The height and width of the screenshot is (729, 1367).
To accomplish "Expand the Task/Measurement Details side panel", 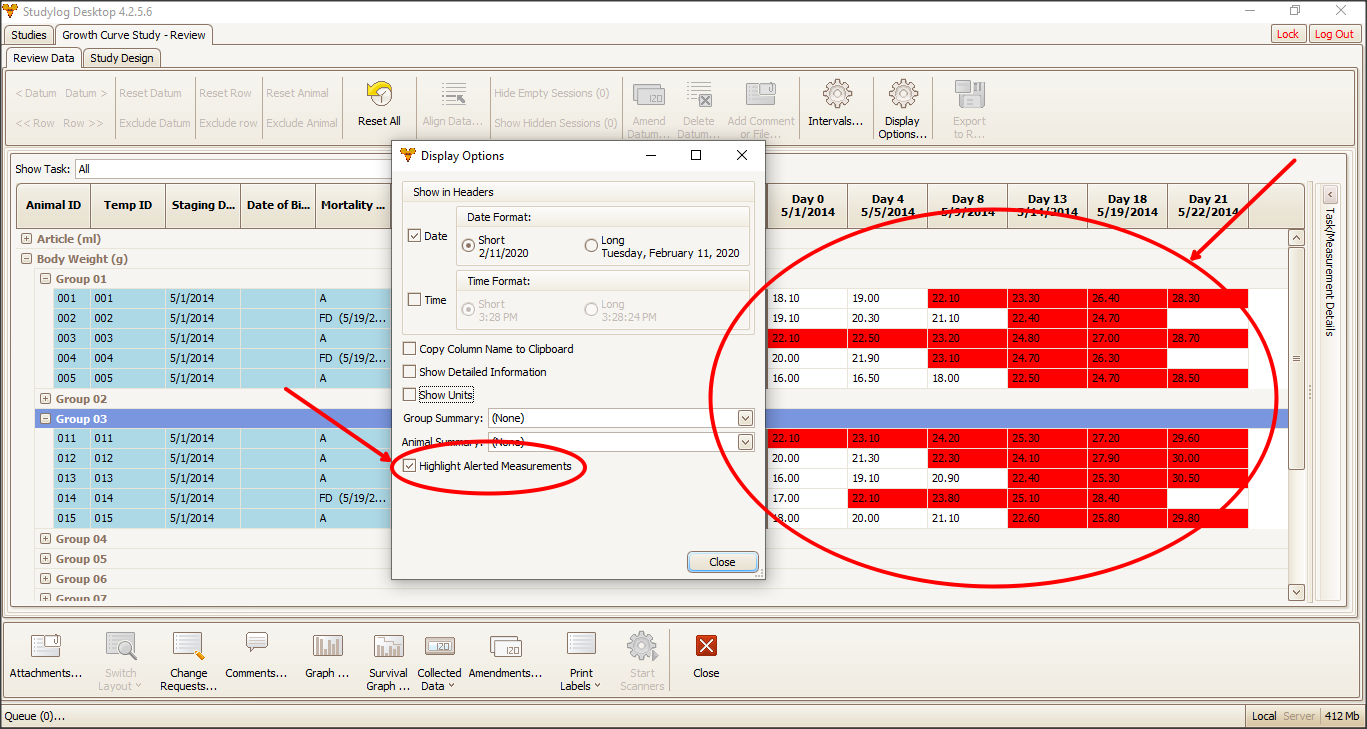I will tap(1330, 194).
